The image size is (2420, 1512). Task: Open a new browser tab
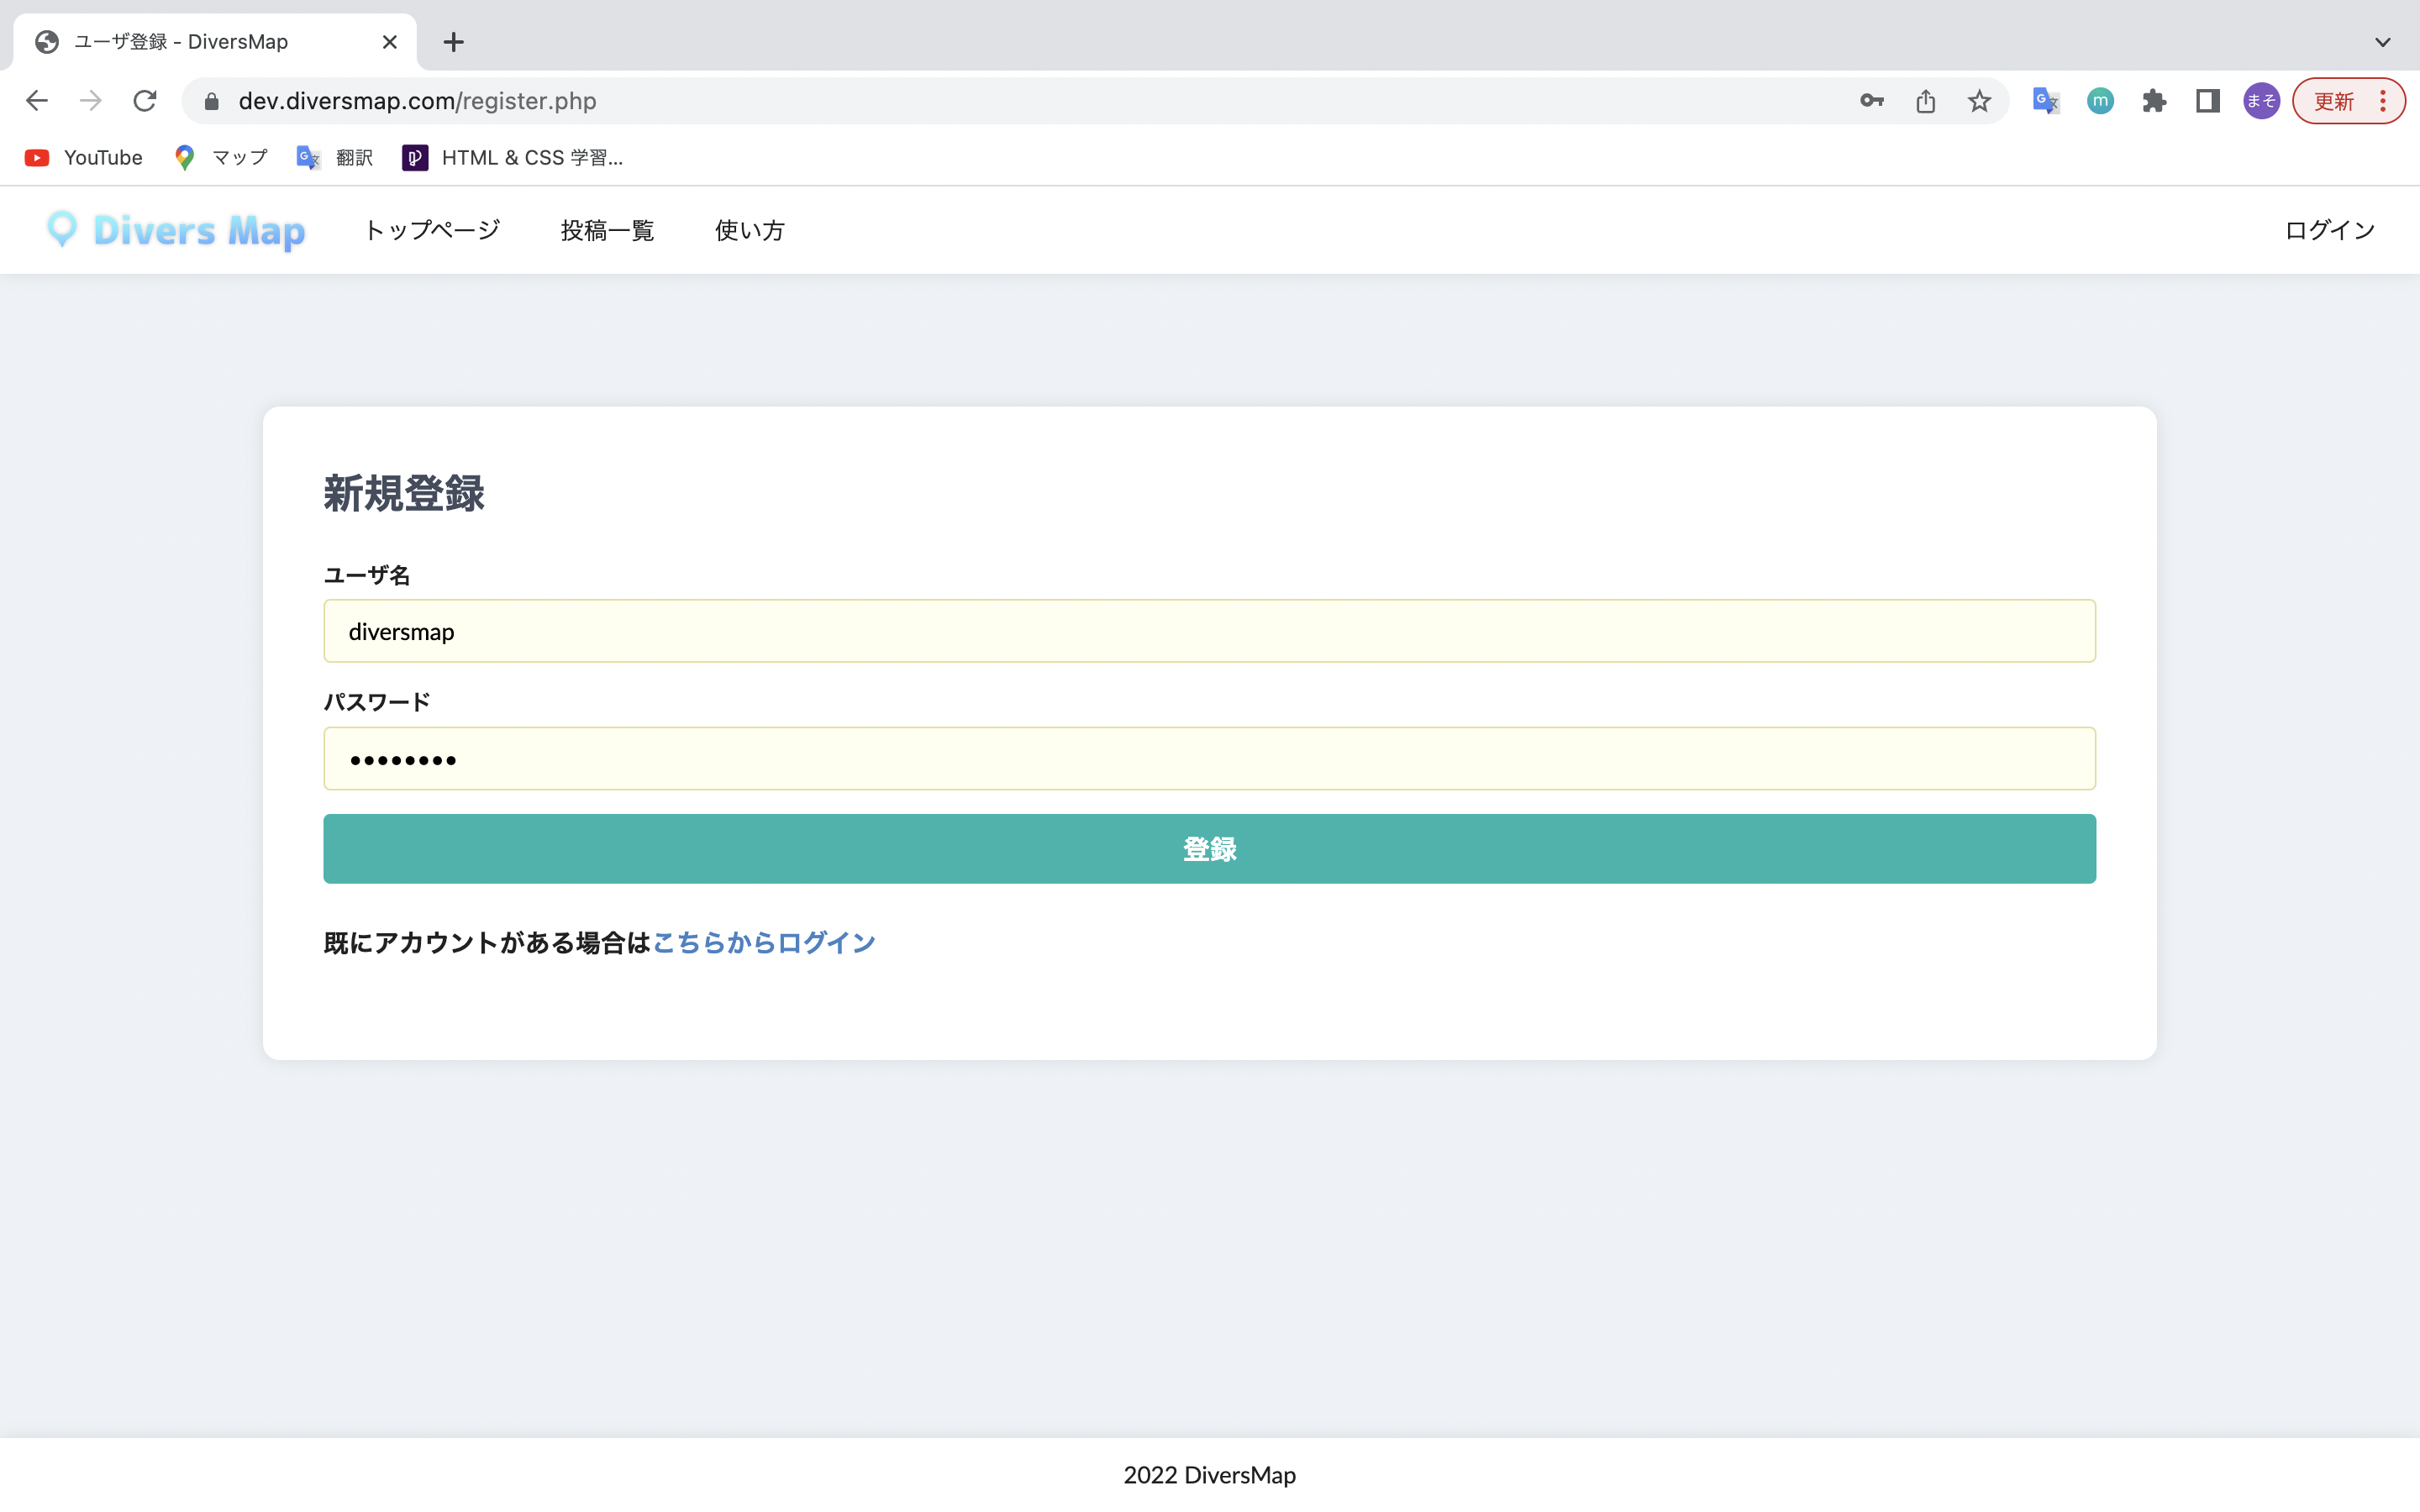[453, 42]
